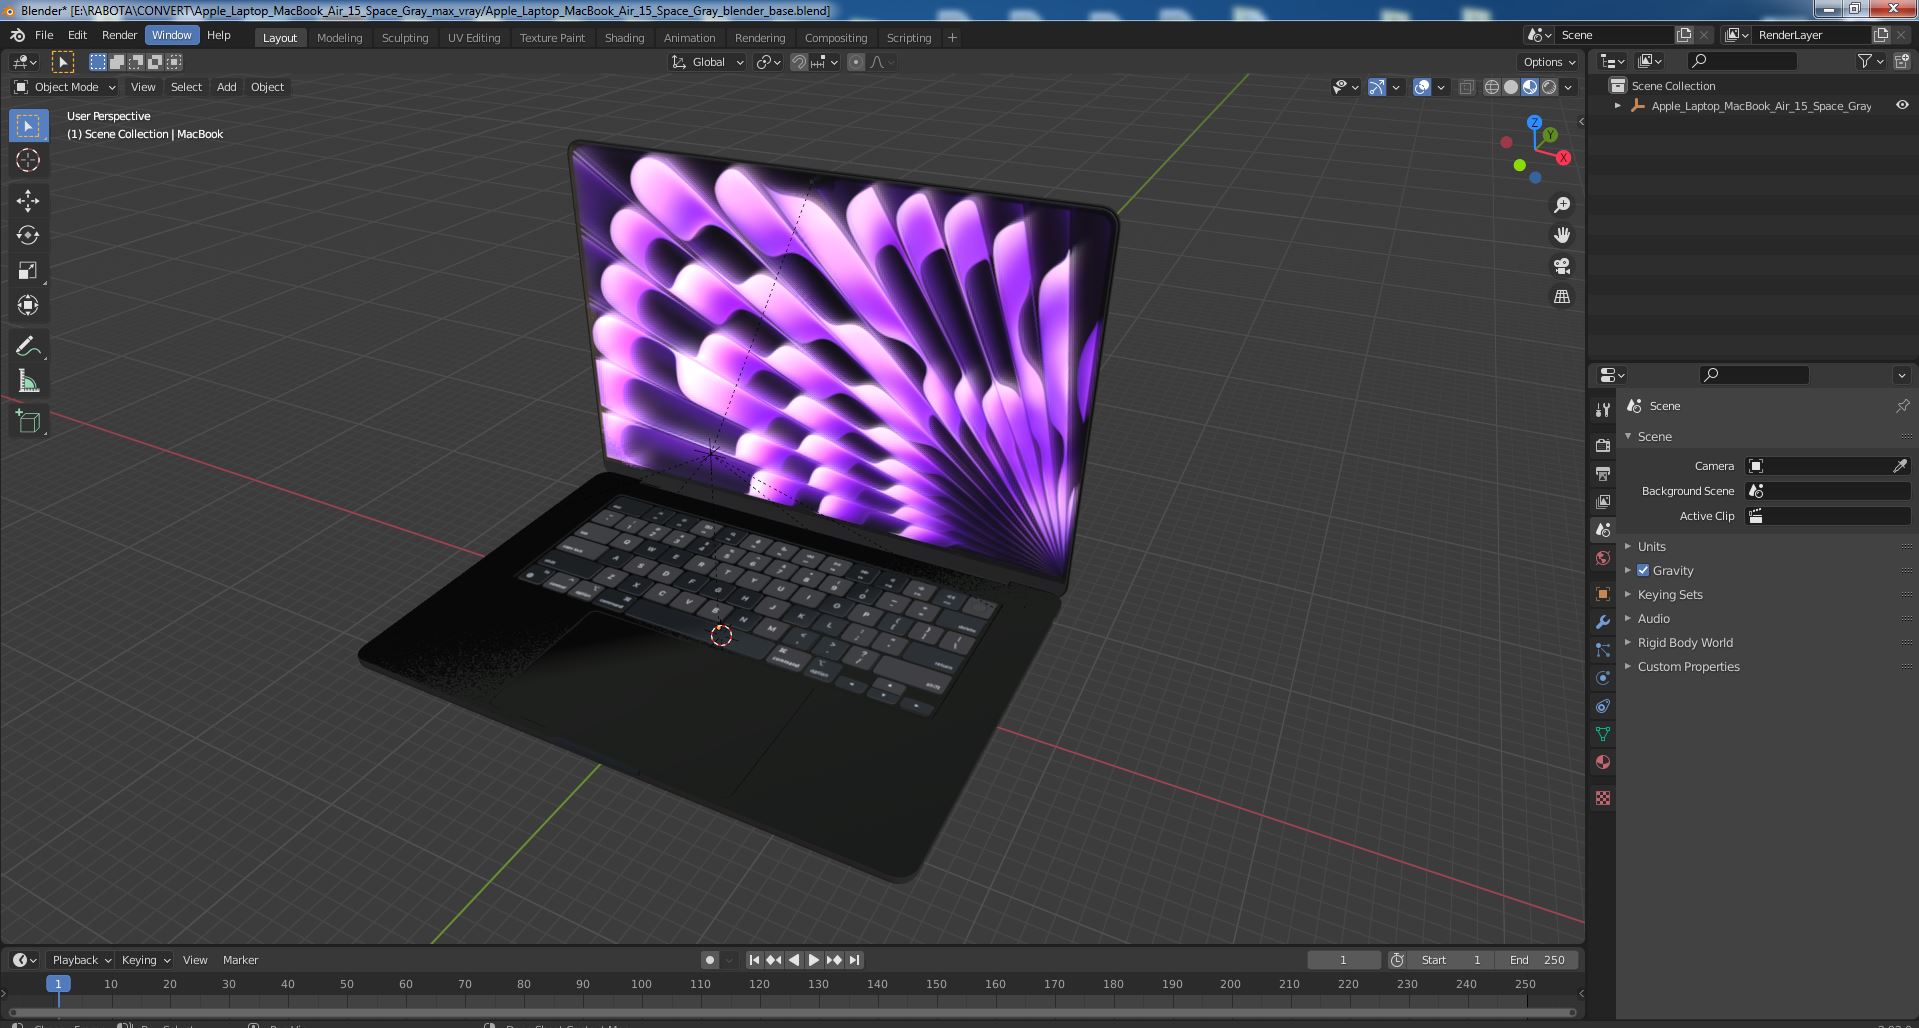This screenshot has height=1028, width=1919.
Task: Play the animation forward
Action: [x=814, y=960]
